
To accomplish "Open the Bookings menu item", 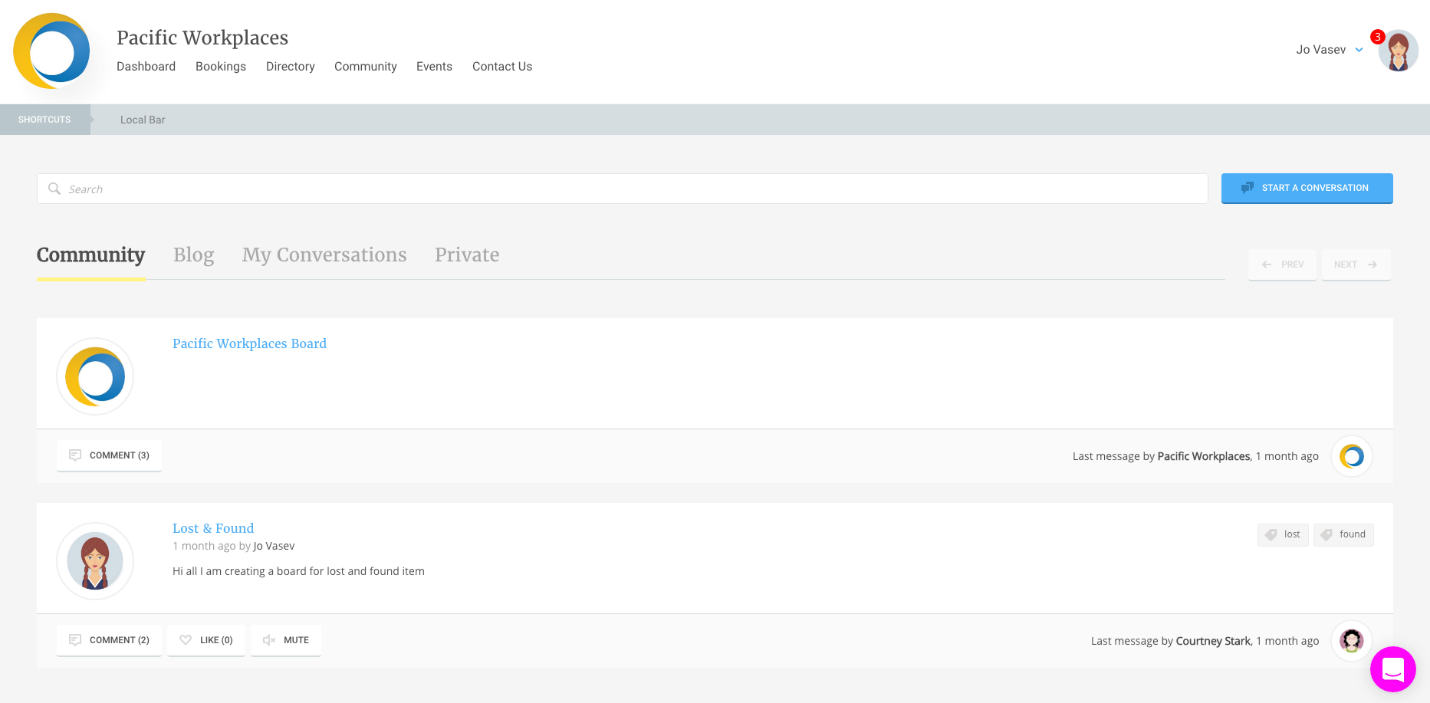I will pos(220,67).
